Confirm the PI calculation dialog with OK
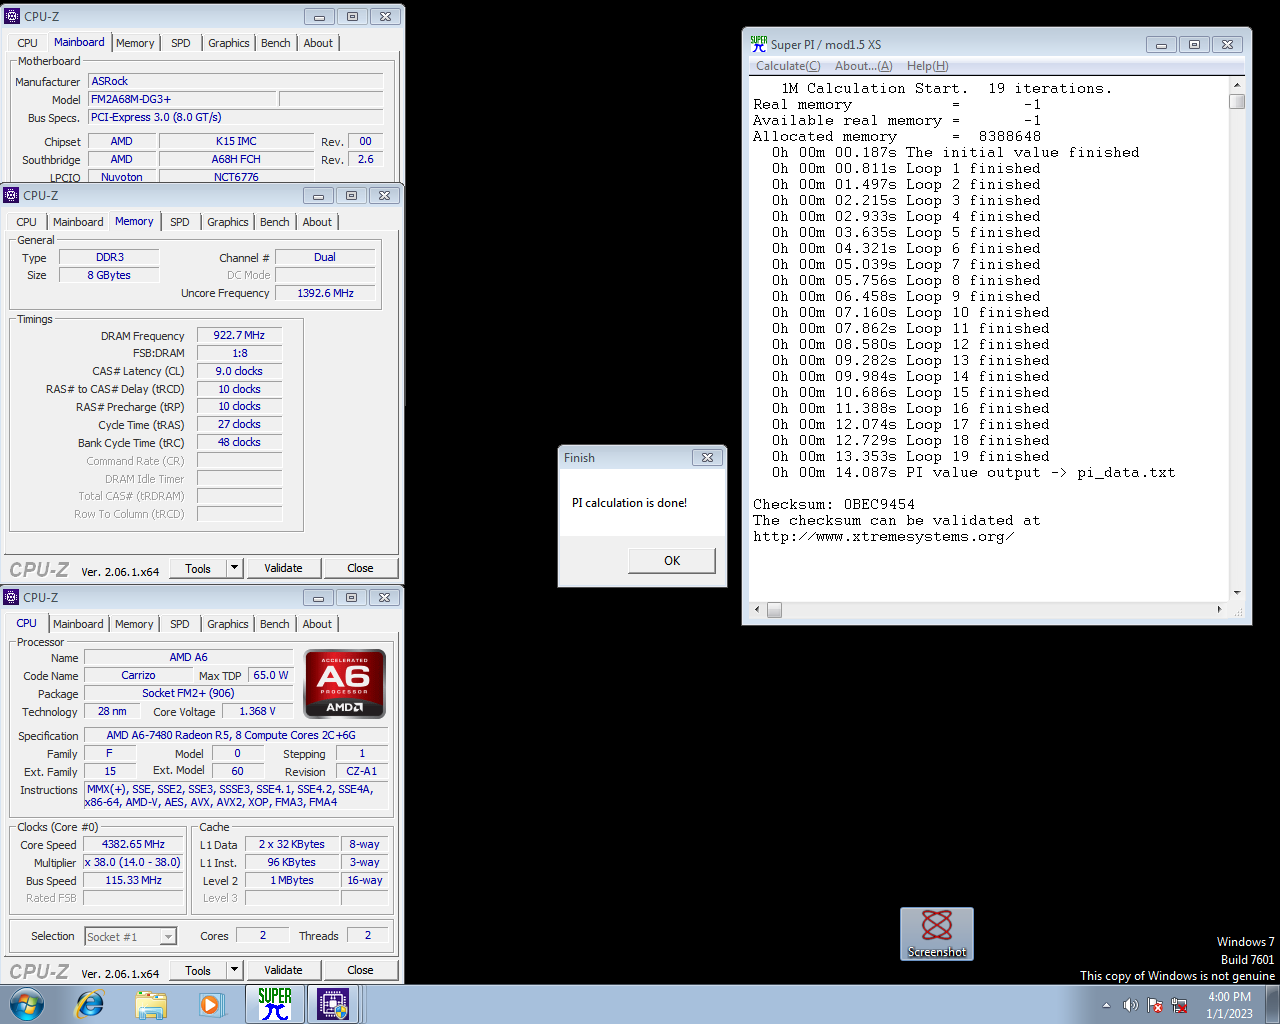 (x=672, y=561)
